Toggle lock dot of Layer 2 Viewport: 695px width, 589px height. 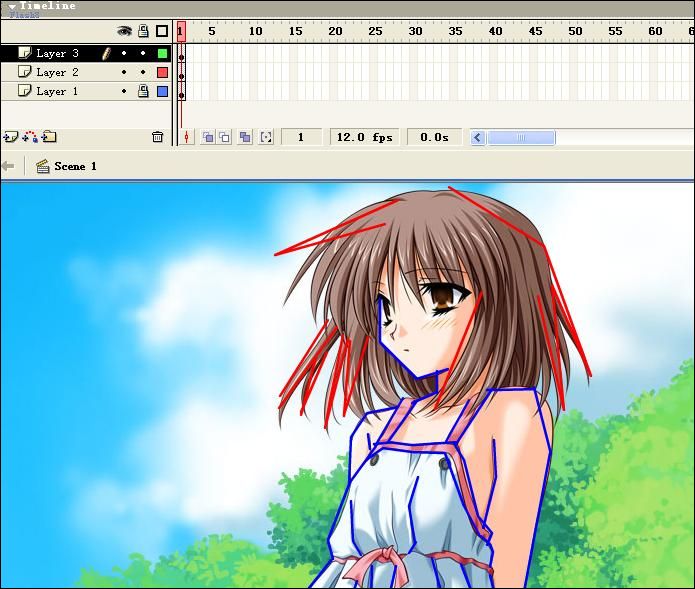[143, 72]
